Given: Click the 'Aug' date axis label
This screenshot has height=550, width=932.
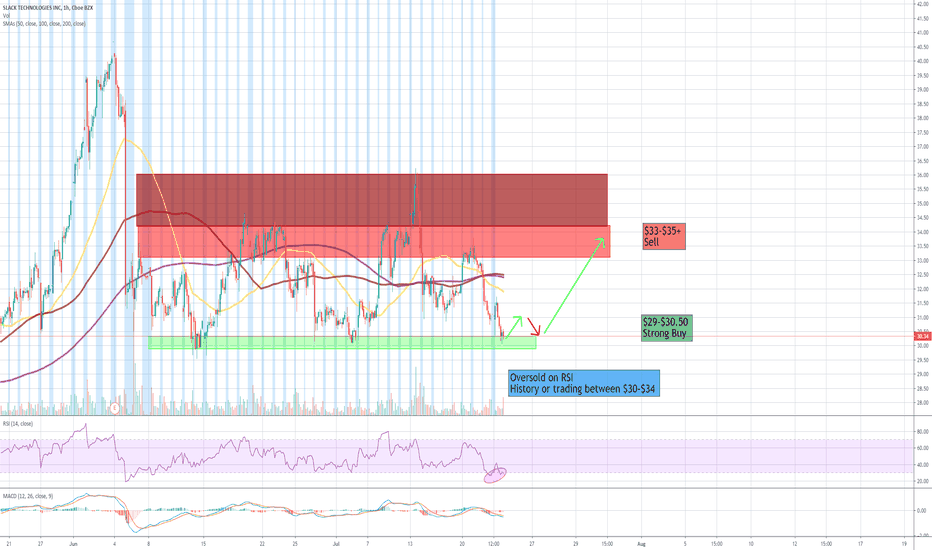Looking at the screenshot, I should [x=641, y=543].
